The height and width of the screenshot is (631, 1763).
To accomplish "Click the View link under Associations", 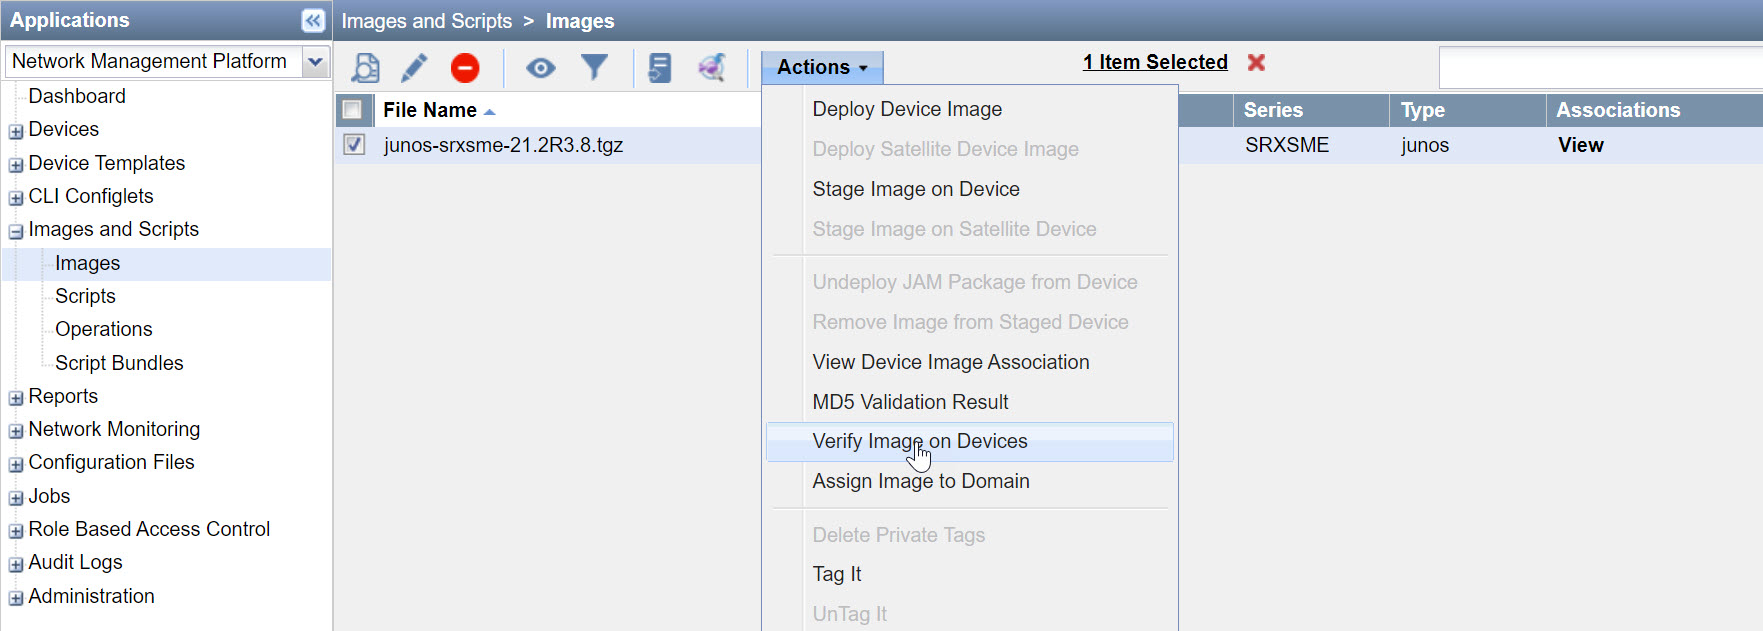I will pos(1580,145).
